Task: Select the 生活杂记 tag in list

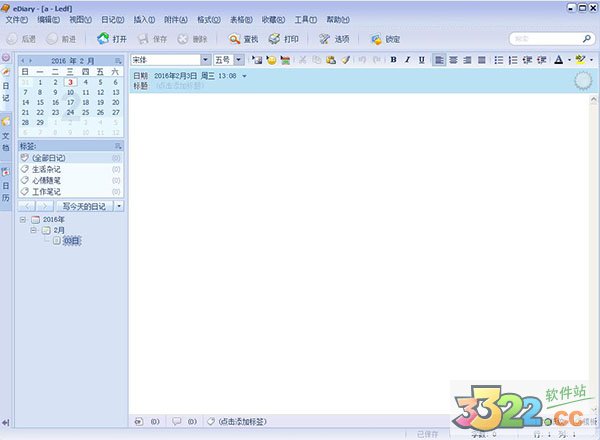Action: [46, 169]
